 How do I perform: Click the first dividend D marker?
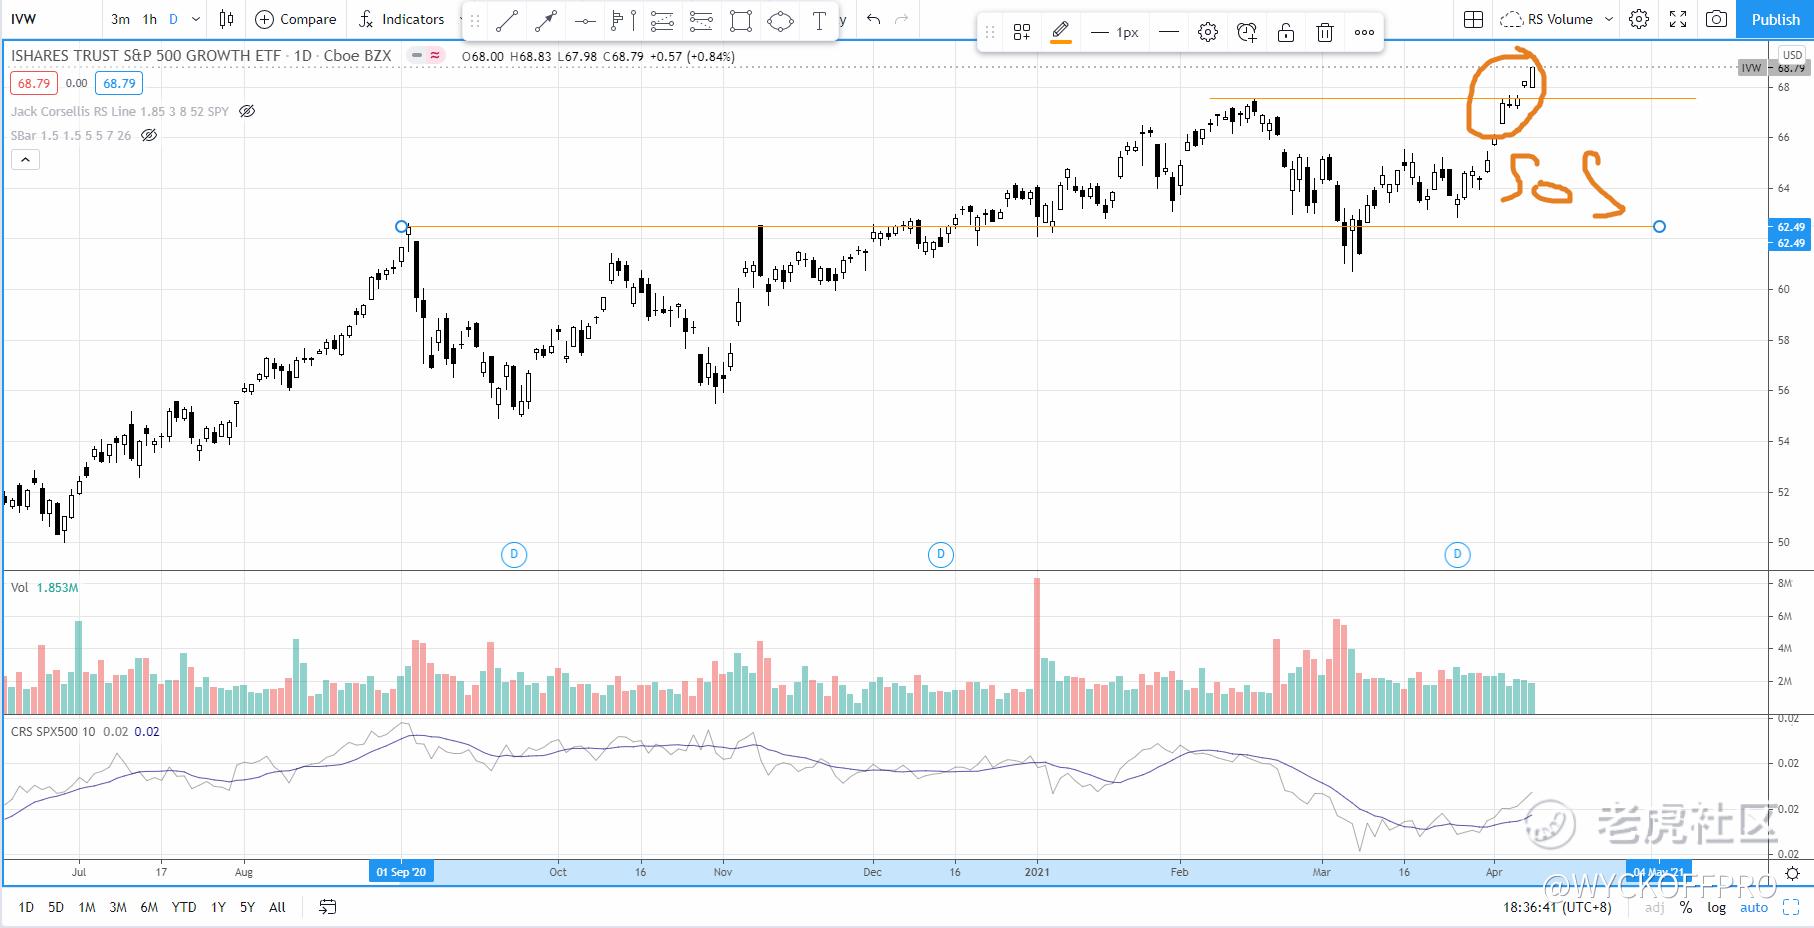click(514, 554)
